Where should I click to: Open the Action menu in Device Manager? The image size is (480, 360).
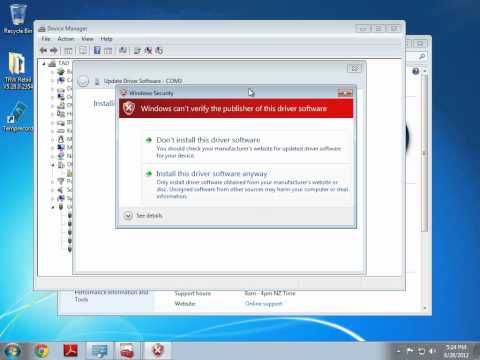[x=66, y=39]
